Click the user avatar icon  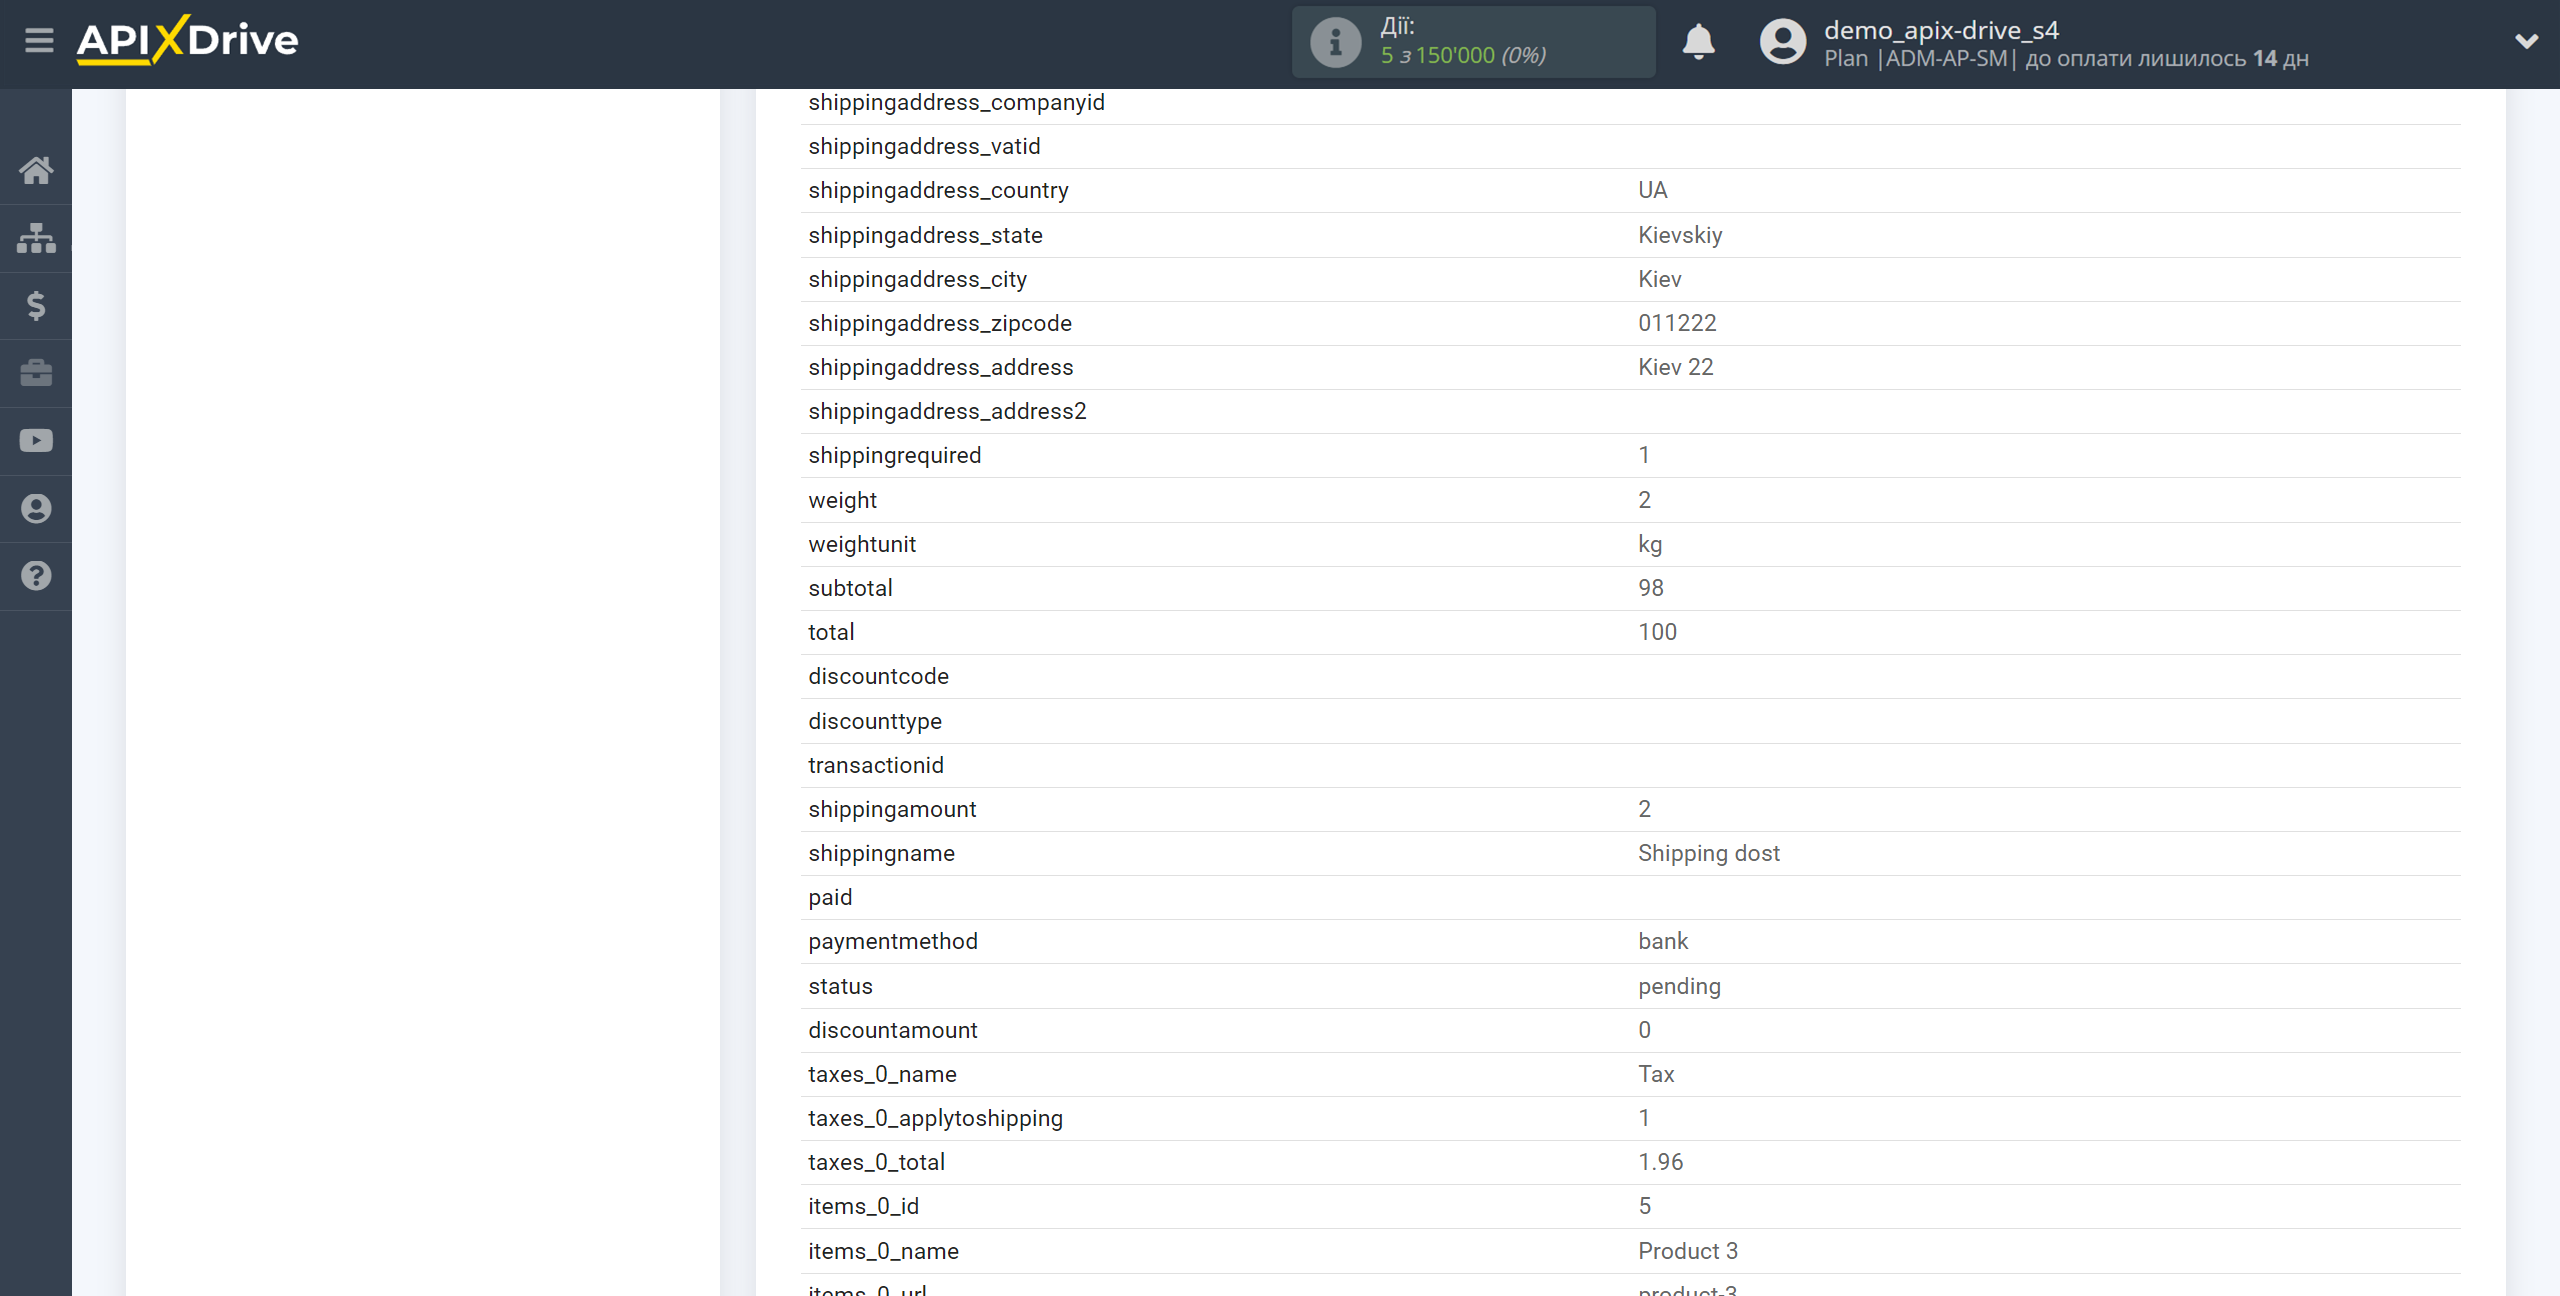(1782, 42)
